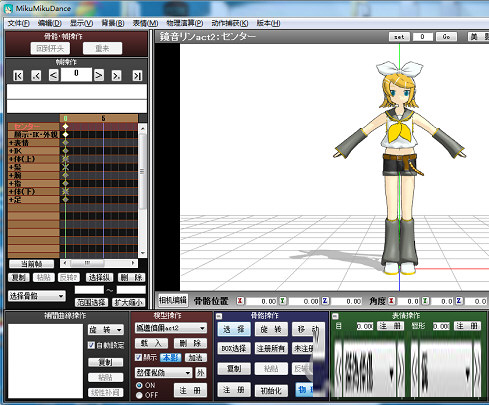Click the 载入 load model button
The width and height of the screenshot is (489, 405).
click(152, 343)
